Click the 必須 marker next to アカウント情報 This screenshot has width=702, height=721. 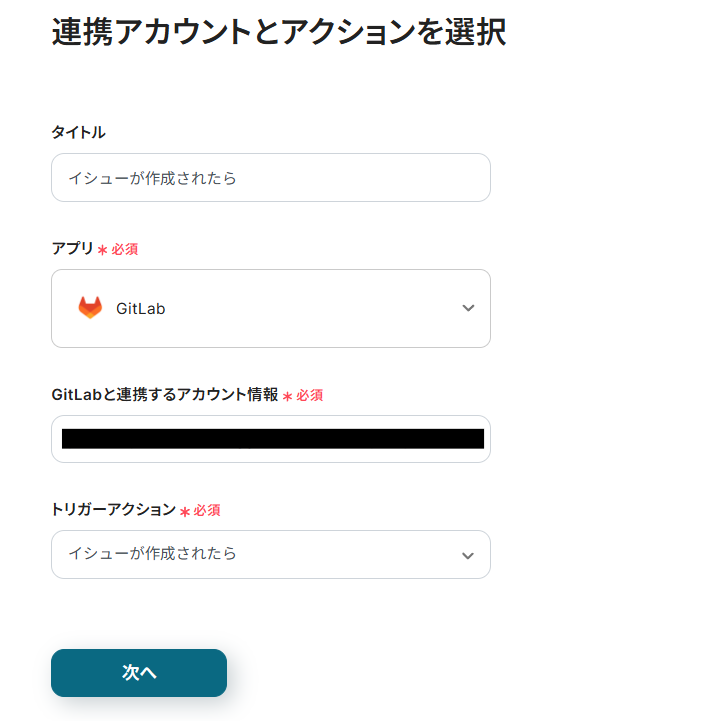point(310,396)
